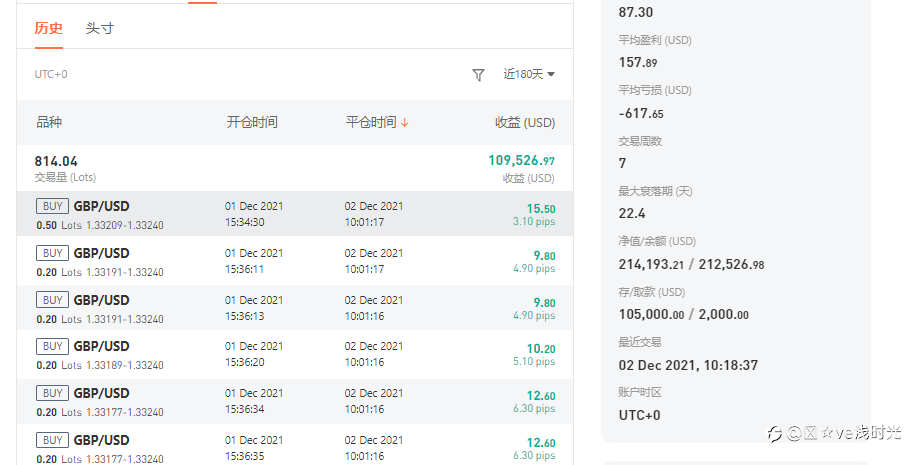Click BUY badge of trade opened 15:36:34

[x=52, y=393]
